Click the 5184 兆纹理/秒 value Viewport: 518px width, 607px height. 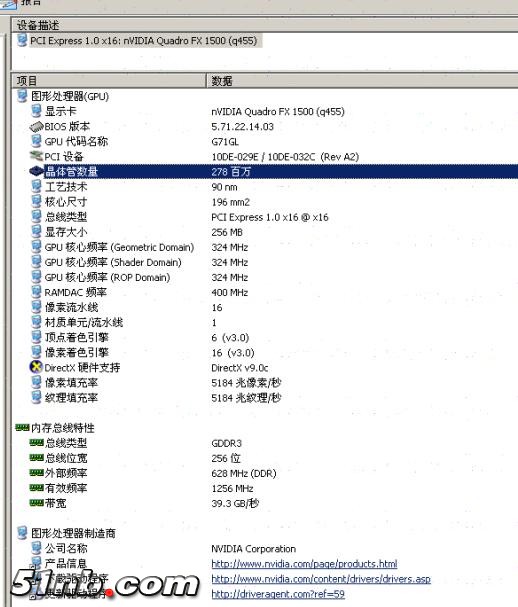(x=246, y=398)
